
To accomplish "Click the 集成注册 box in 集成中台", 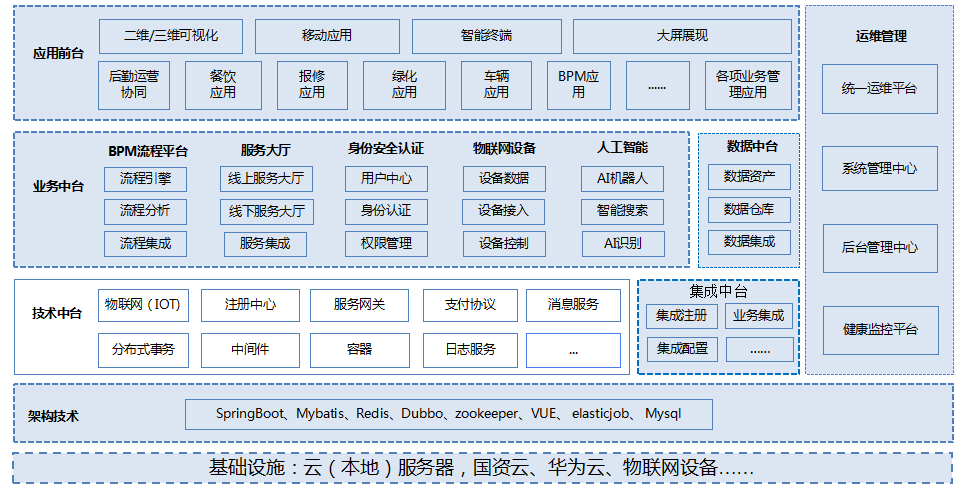I will point(681,317).
